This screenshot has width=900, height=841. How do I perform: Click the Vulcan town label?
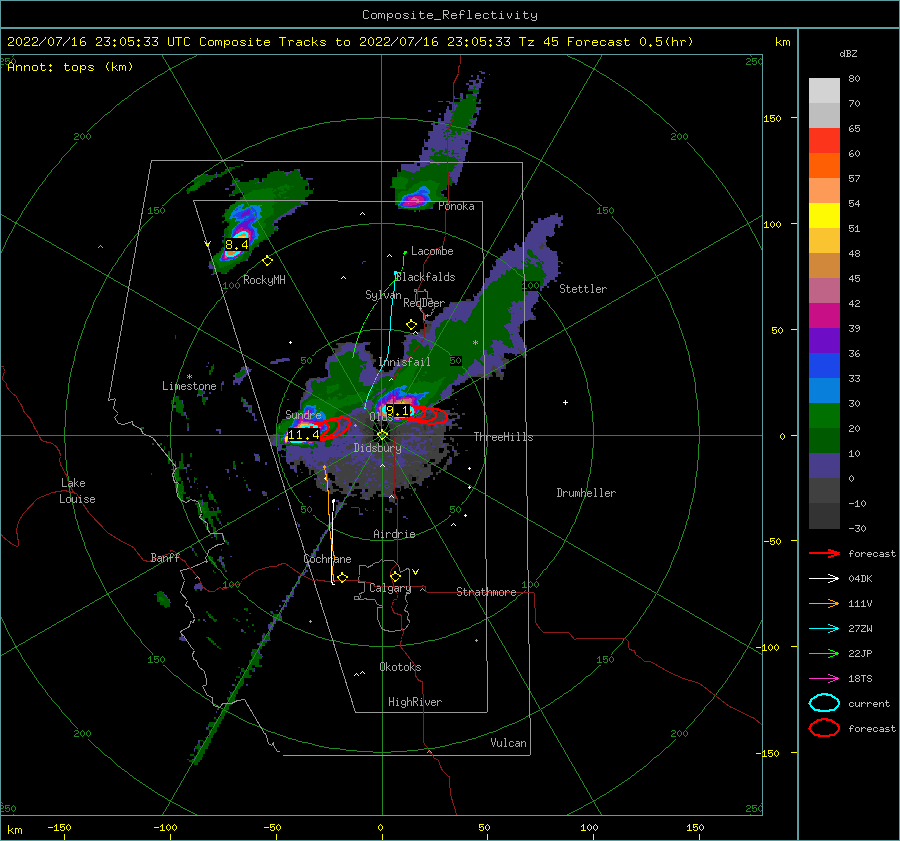(x=509, y=743)
